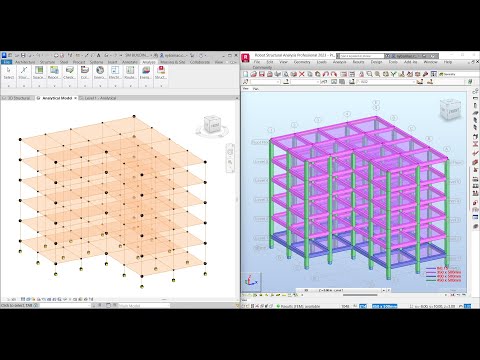Open the Geometry menu in Robot

(x=302, y=62)
